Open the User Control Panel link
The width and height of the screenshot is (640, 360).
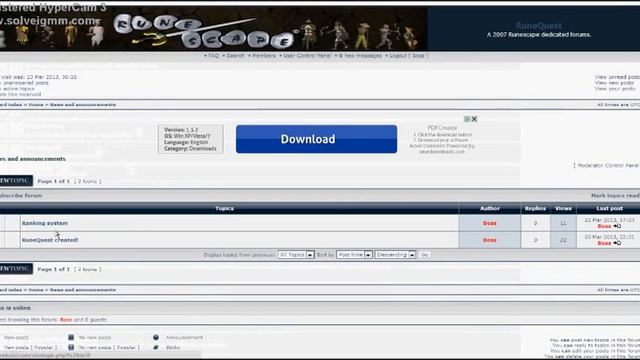pos(307,56)
